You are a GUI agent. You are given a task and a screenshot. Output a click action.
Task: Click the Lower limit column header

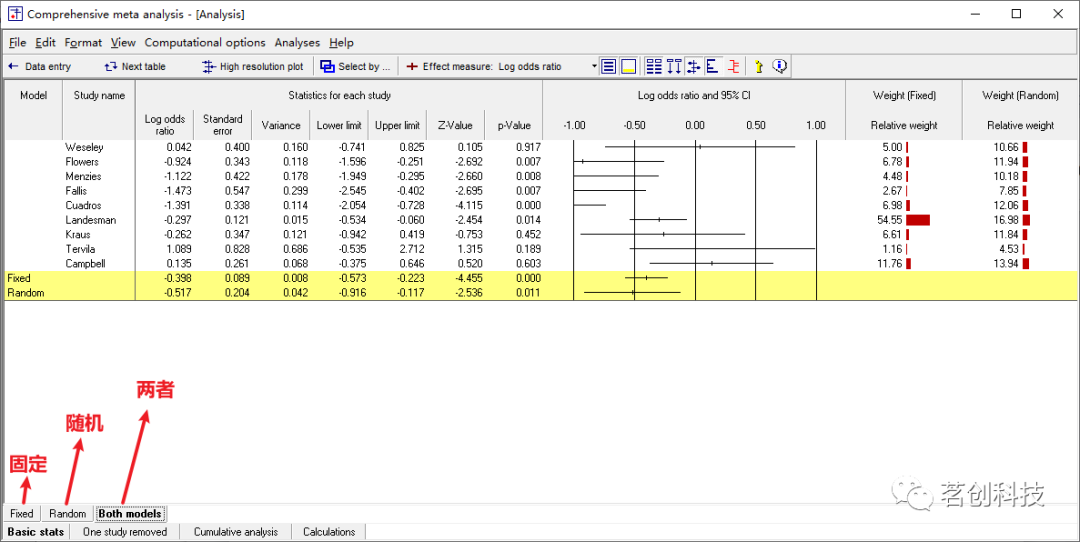(339, 125)
